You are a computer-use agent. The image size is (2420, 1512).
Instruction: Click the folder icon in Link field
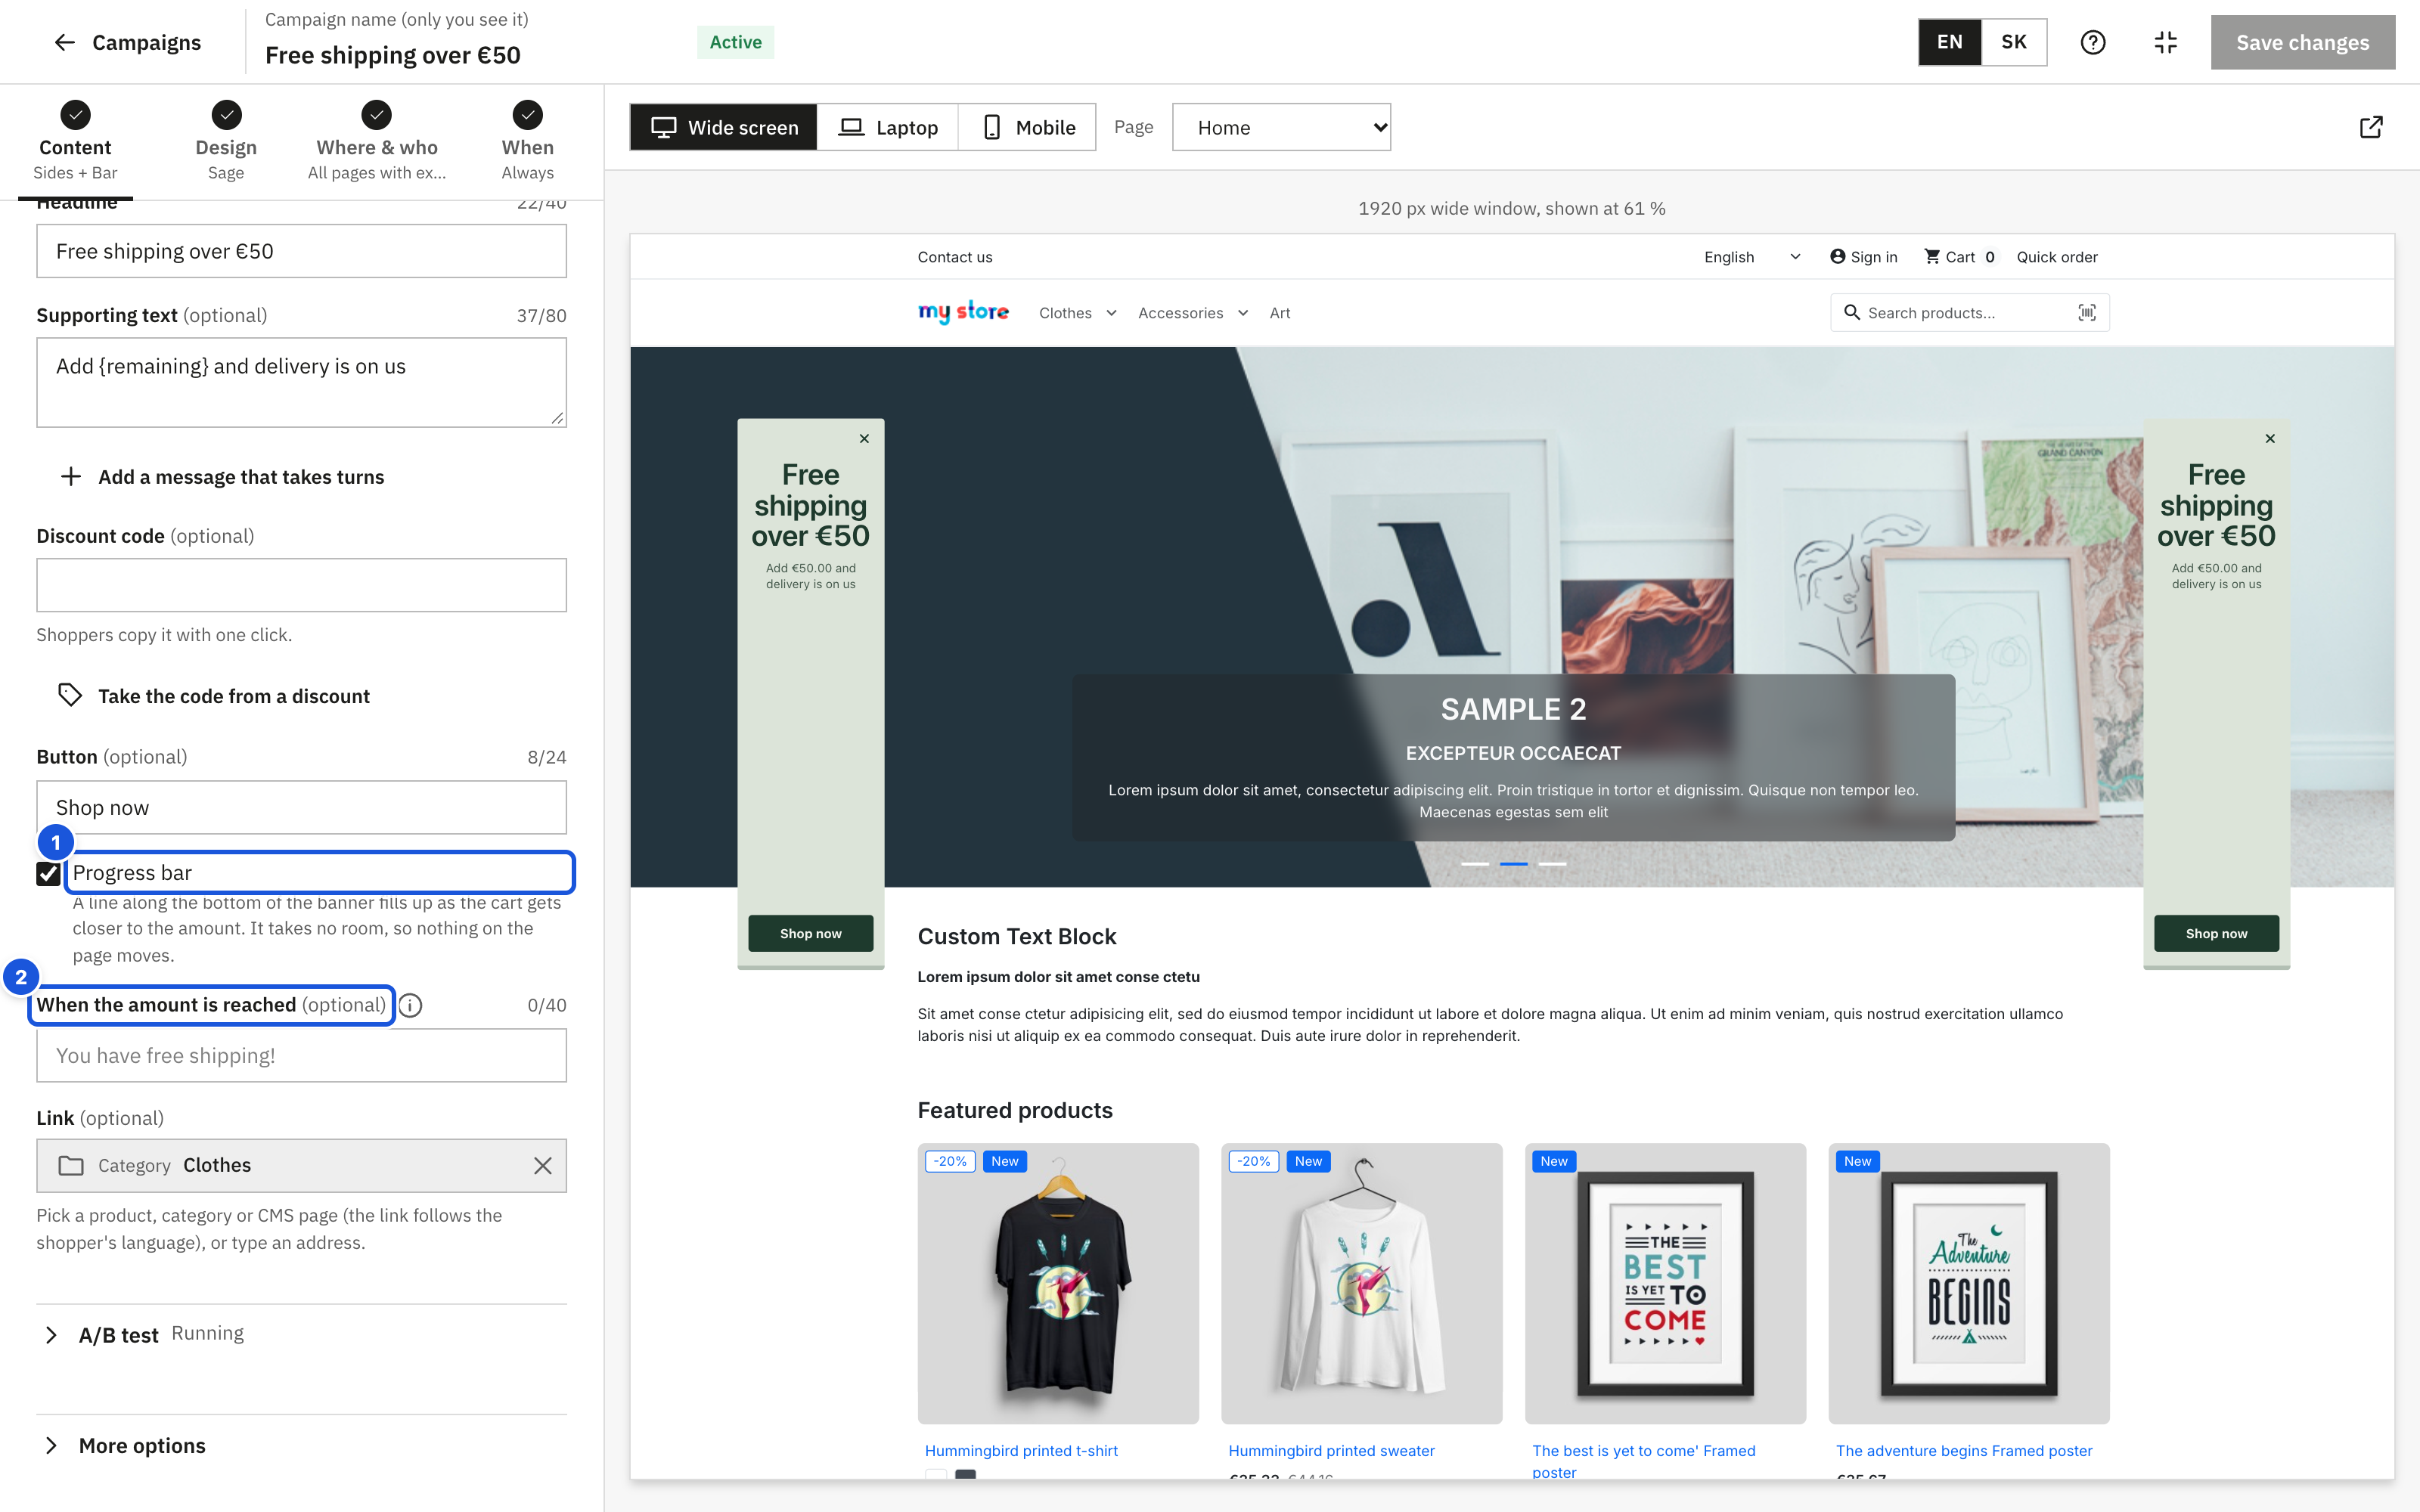coord(71,1165)
